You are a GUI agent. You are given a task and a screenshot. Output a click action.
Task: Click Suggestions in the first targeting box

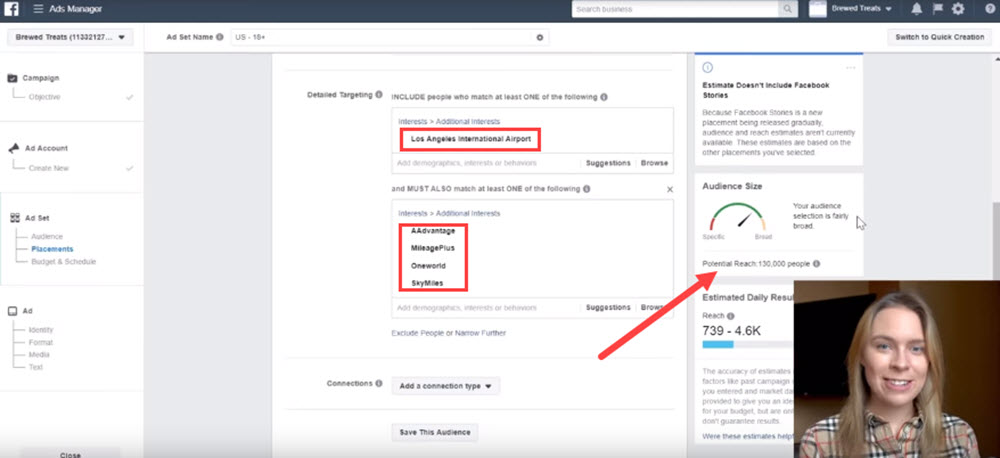[608, 163]
